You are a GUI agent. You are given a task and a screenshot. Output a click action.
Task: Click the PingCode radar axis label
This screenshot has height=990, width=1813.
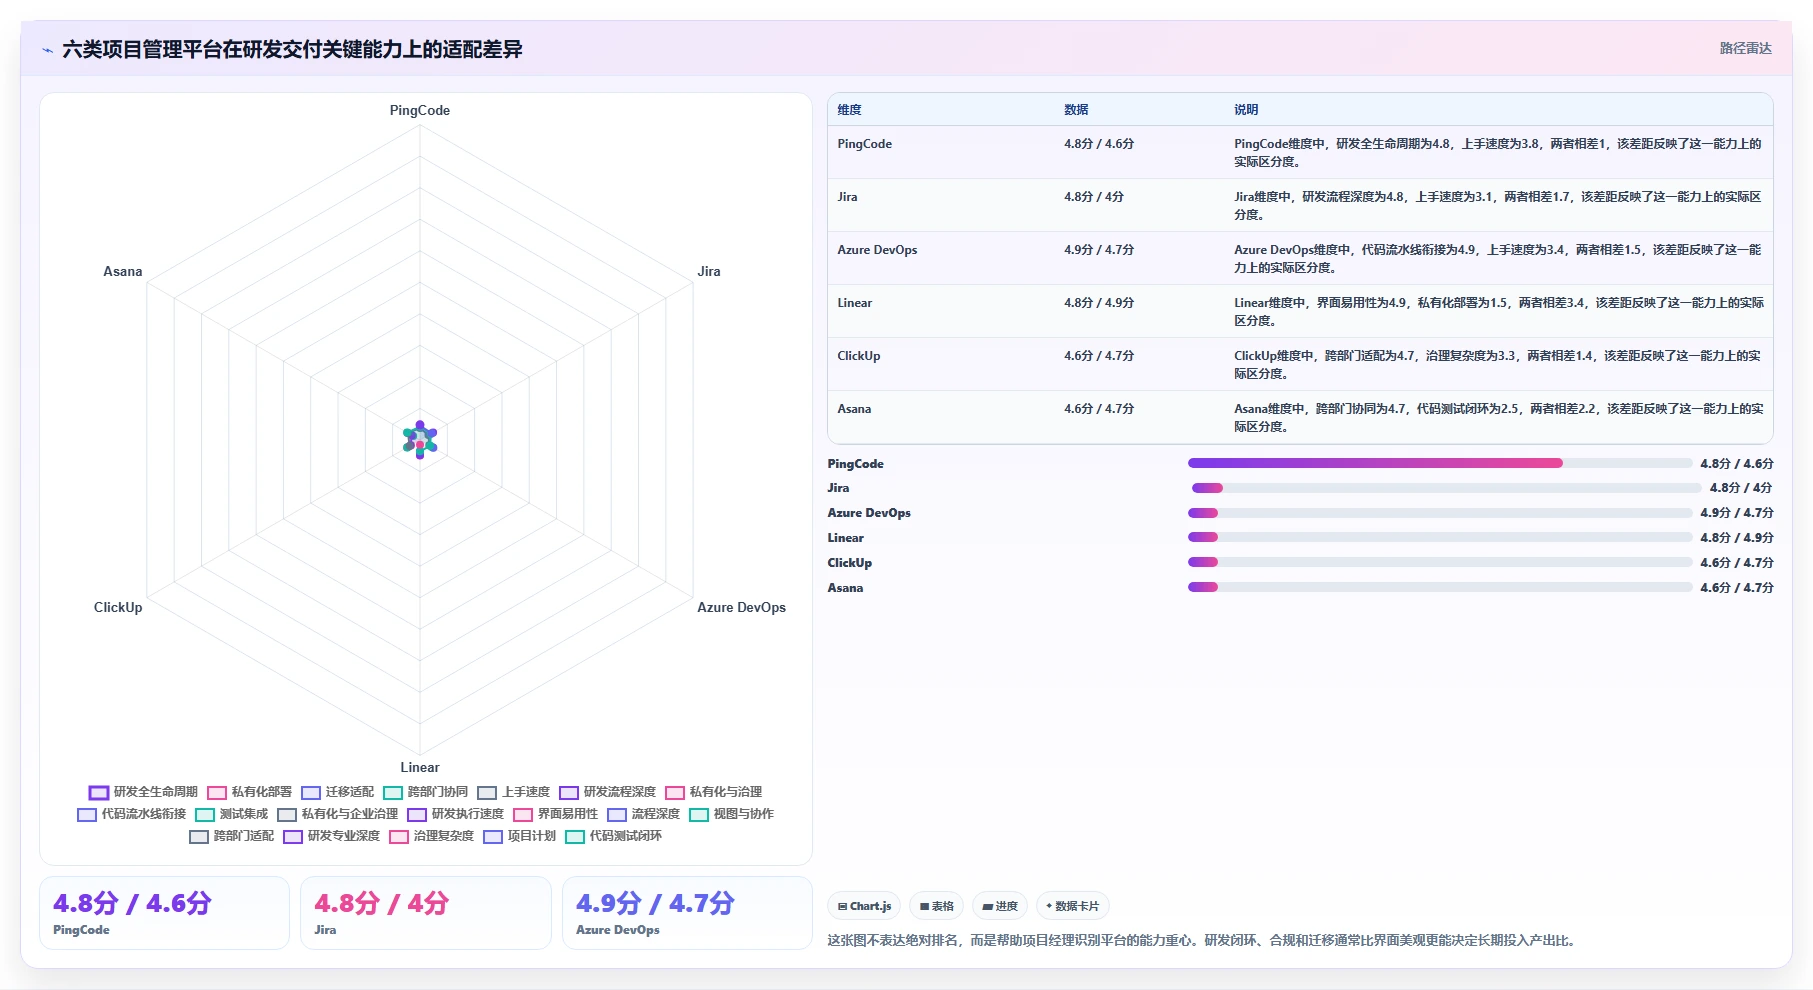420,110
